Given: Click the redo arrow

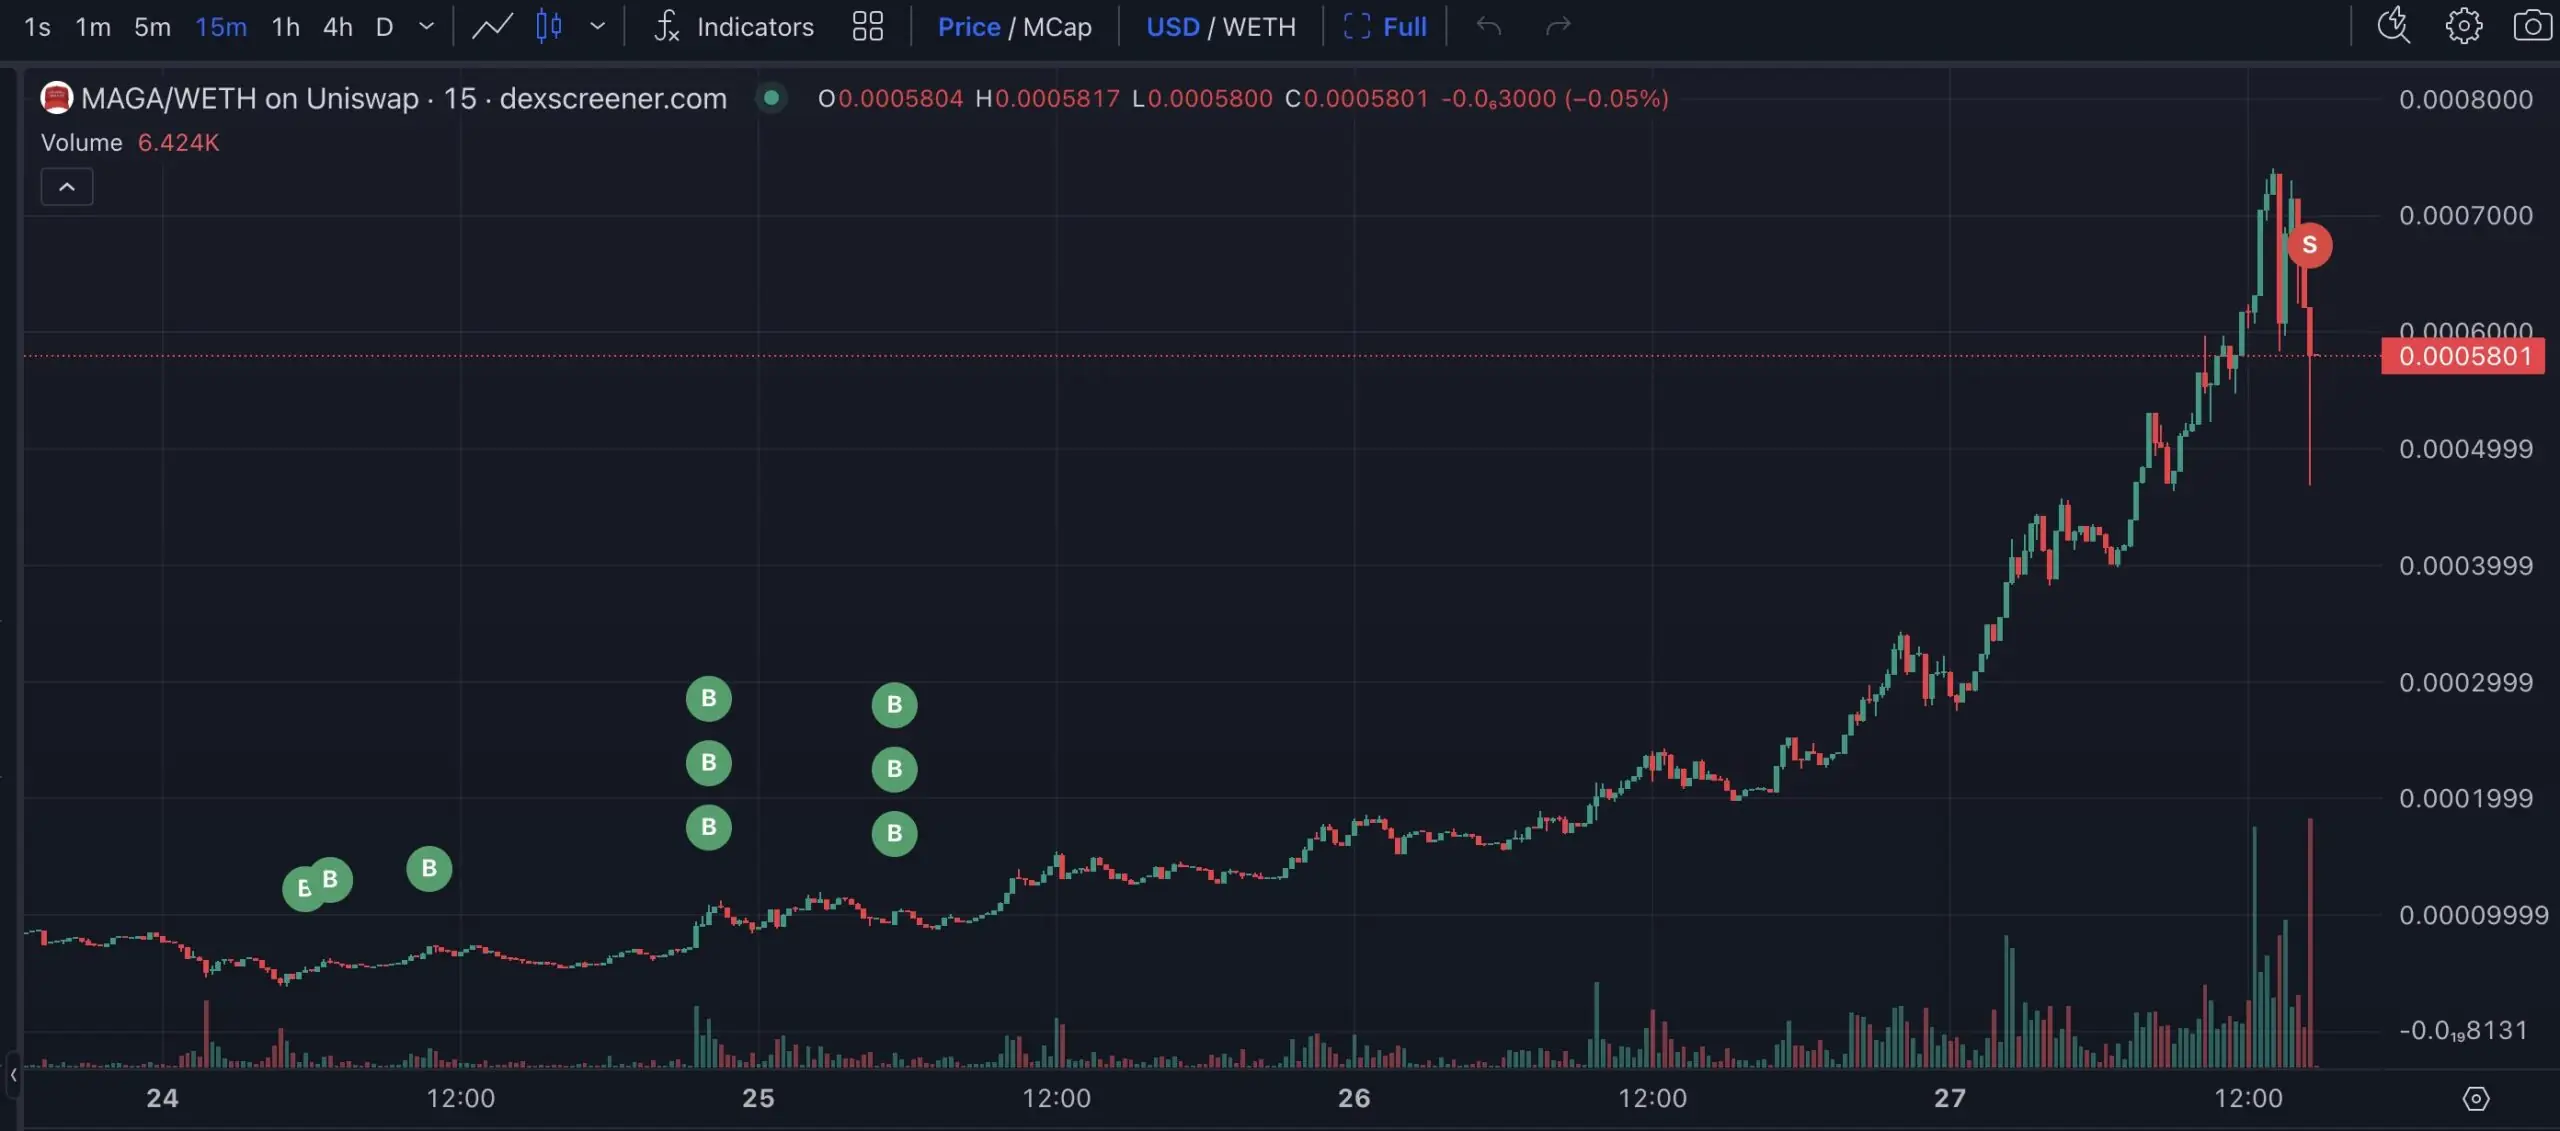Looking at the screenshot, I should click(1558, 27).
